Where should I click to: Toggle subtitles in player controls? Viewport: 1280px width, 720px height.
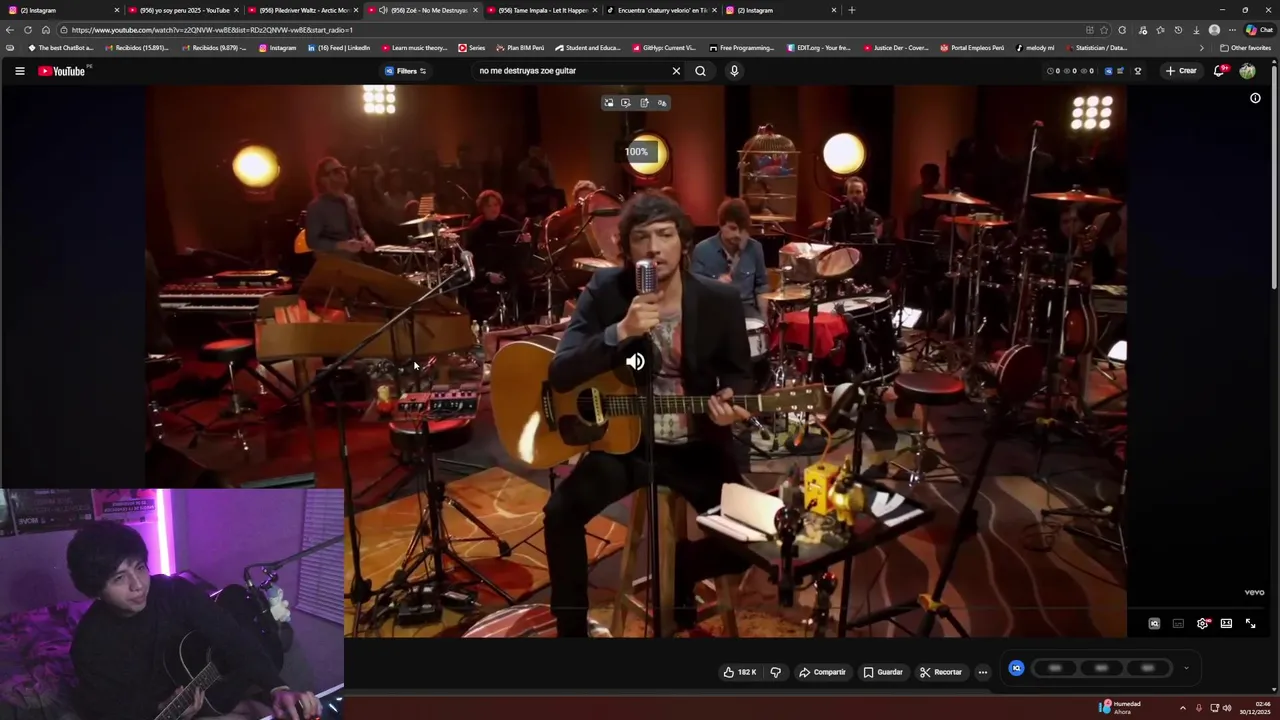pos(1178,624)
